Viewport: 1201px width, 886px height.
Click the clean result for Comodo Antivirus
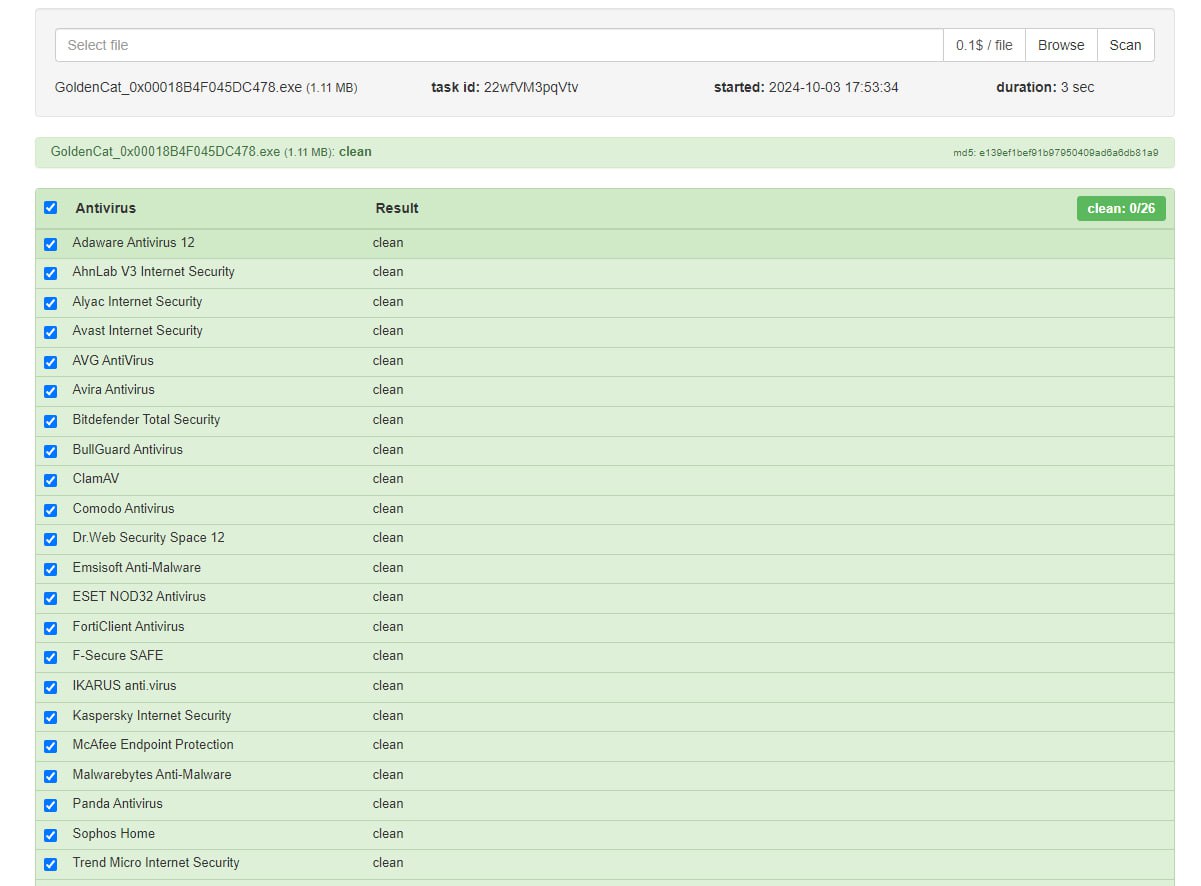pyautogui.click(x=388, y=508)
